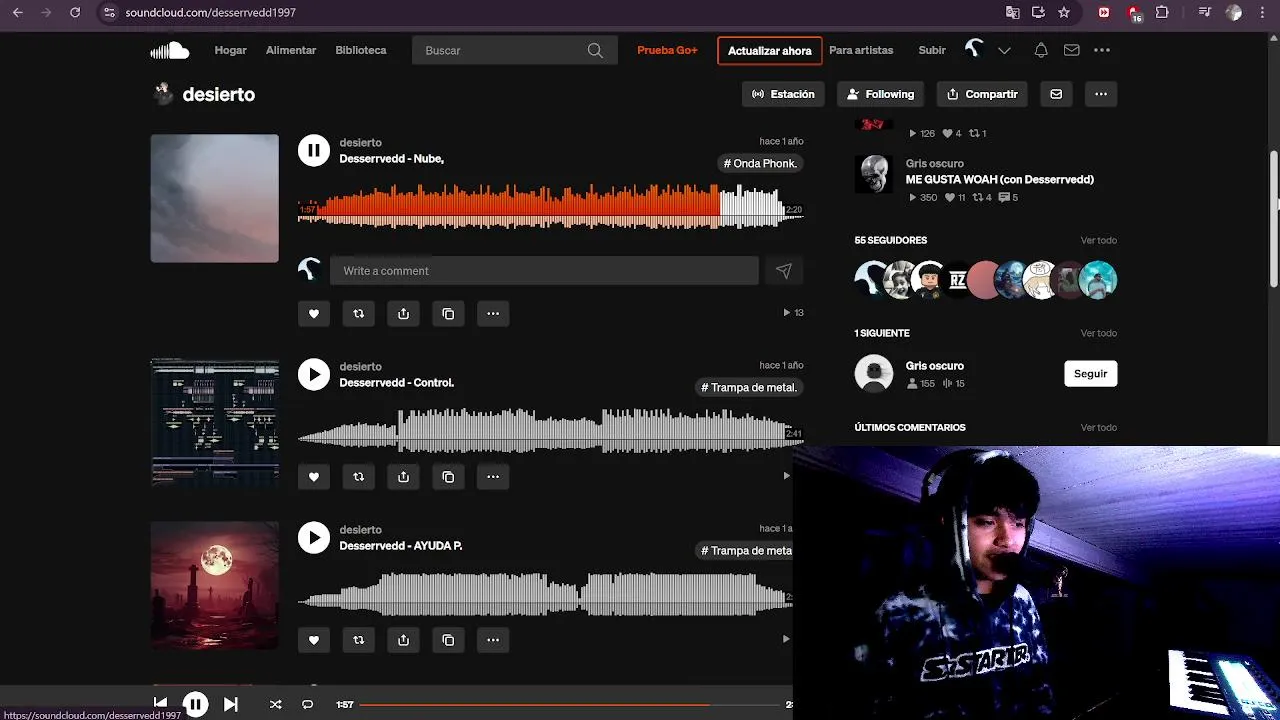This screenshot has height=720, width=1280.
Task: Open the red moon AYUDA P. artwork
Action: coord(215,586)
